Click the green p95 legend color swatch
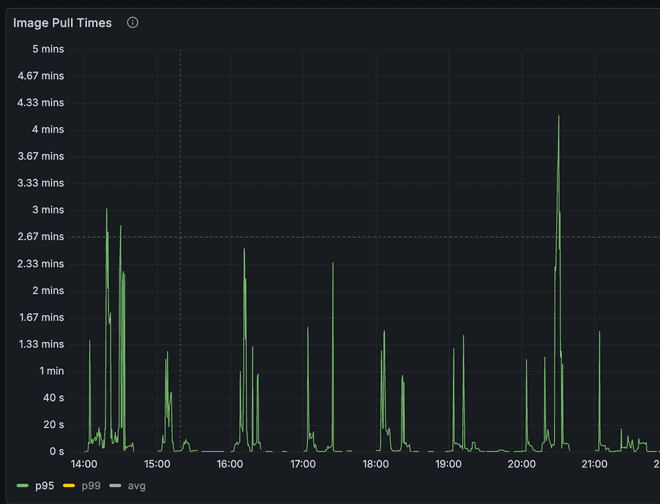This screenshot has width=660, height=504. click(23, 486)
